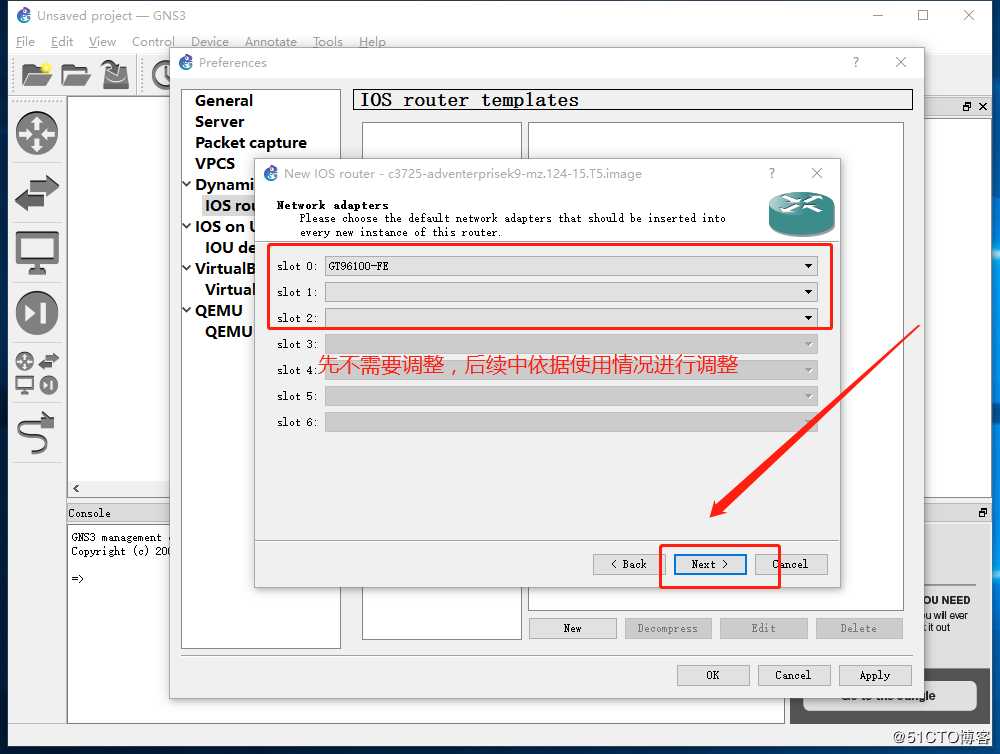This screenshot has width=1000, height=754.
Task: Go Back in router wizard
Action: click(629, 565)
